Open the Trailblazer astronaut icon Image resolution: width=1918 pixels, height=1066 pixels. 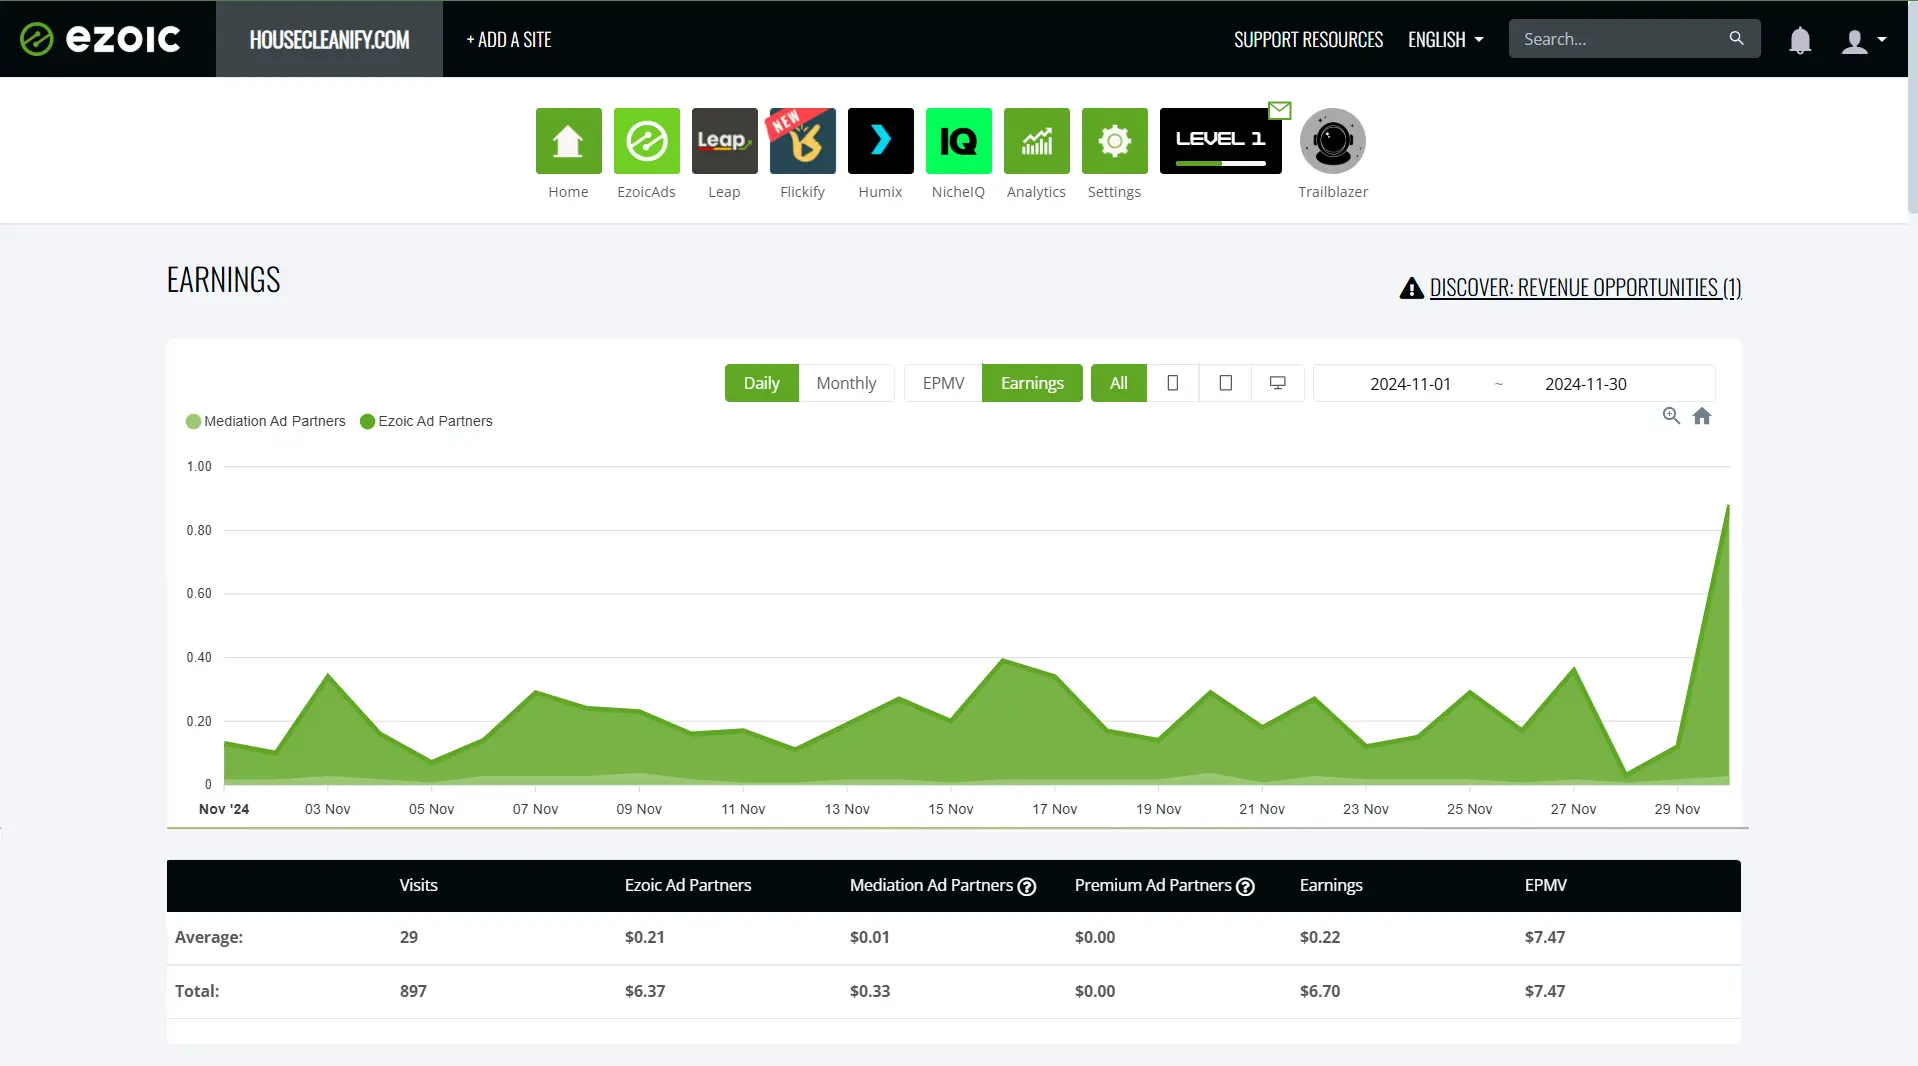pyautogui.click(x=1332, y=141)
